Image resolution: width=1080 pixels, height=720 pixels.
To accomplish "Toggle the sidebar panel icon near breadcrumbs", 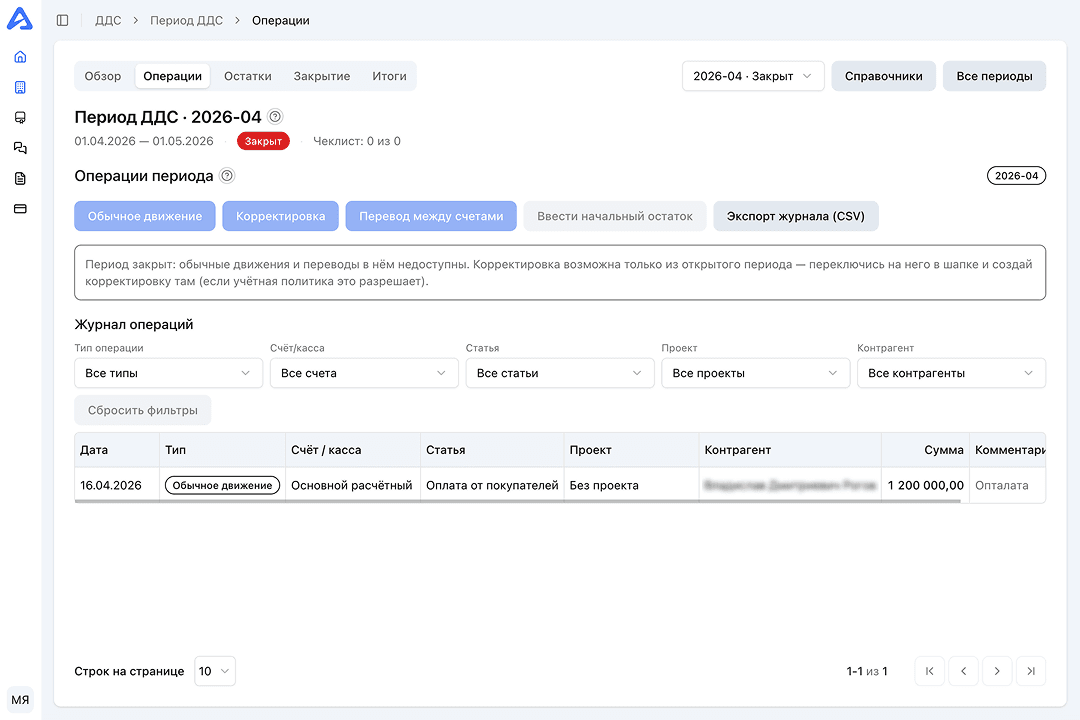I will [63, 21].
